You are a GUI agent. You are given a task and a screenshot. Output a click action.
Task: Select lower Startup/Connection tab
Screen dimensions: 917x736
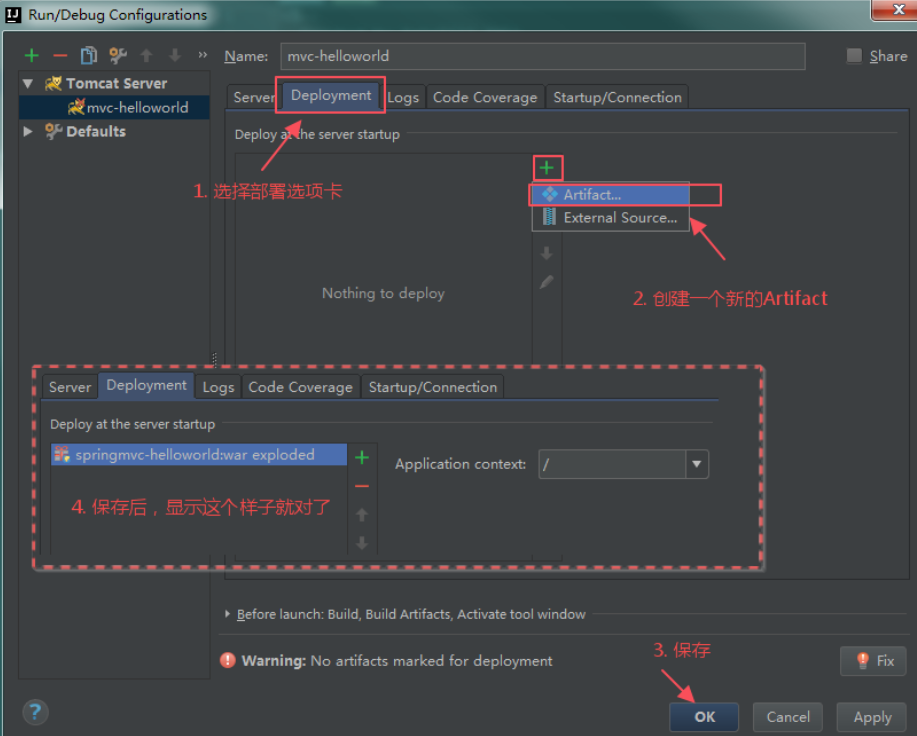point(433,387)
